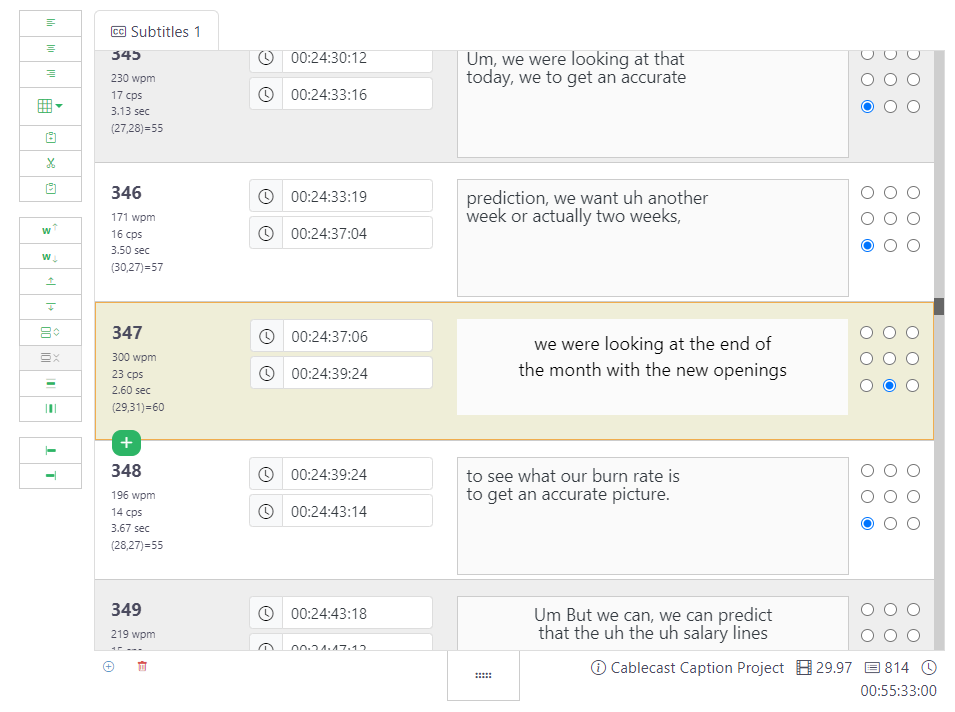Viewport: 955px width, 712px height.
Task: Click the red trash delete icon
Action: [x=142, y=666]
